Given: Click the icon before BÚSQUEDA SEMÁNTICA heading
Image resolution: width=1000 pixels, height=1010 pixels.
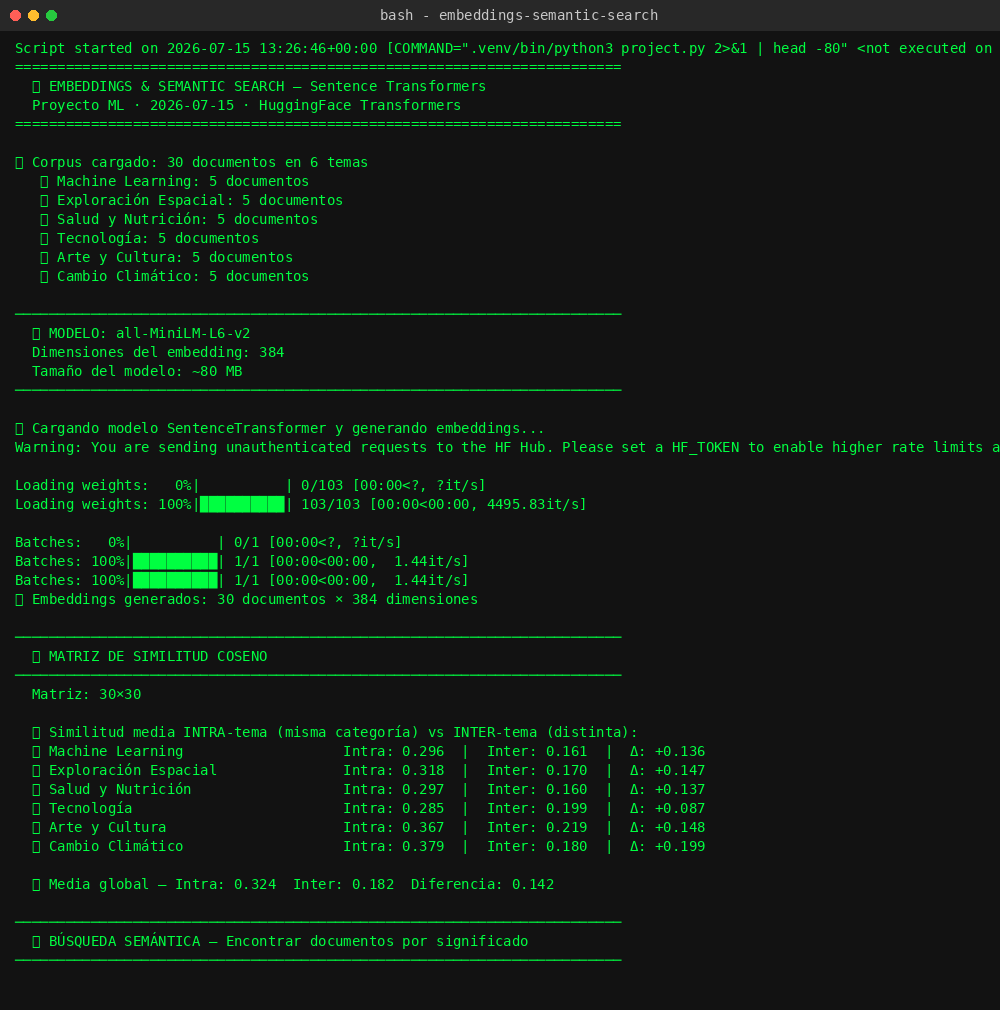Looking at the screenshot, I should pyautogui.click(x=36, y=942).
